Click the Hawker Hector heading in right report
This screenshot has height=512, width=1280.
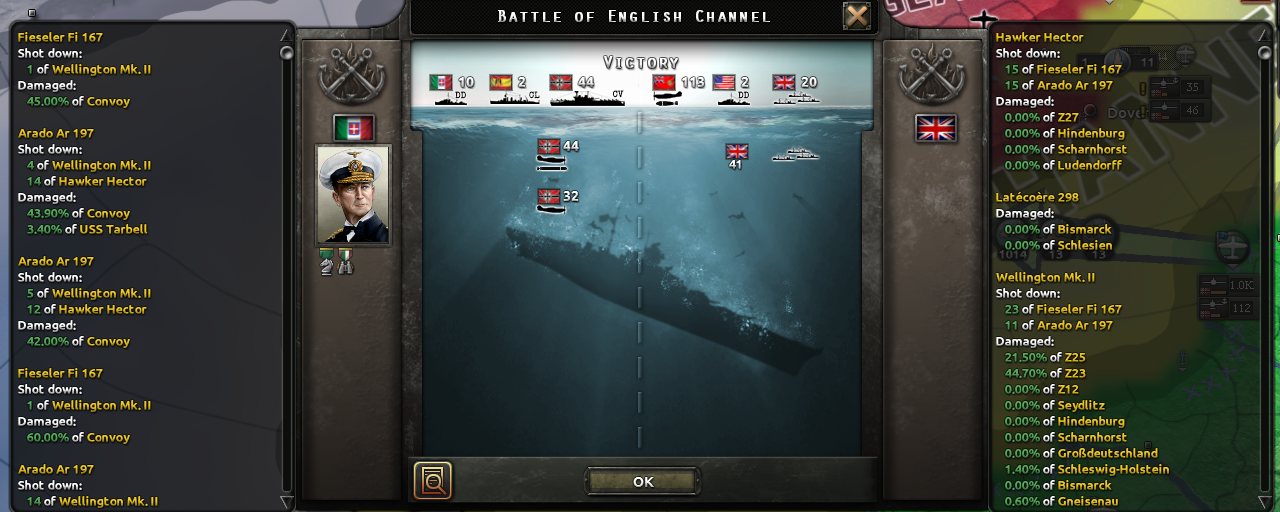pyautogui.click(x=1039, y=37)
